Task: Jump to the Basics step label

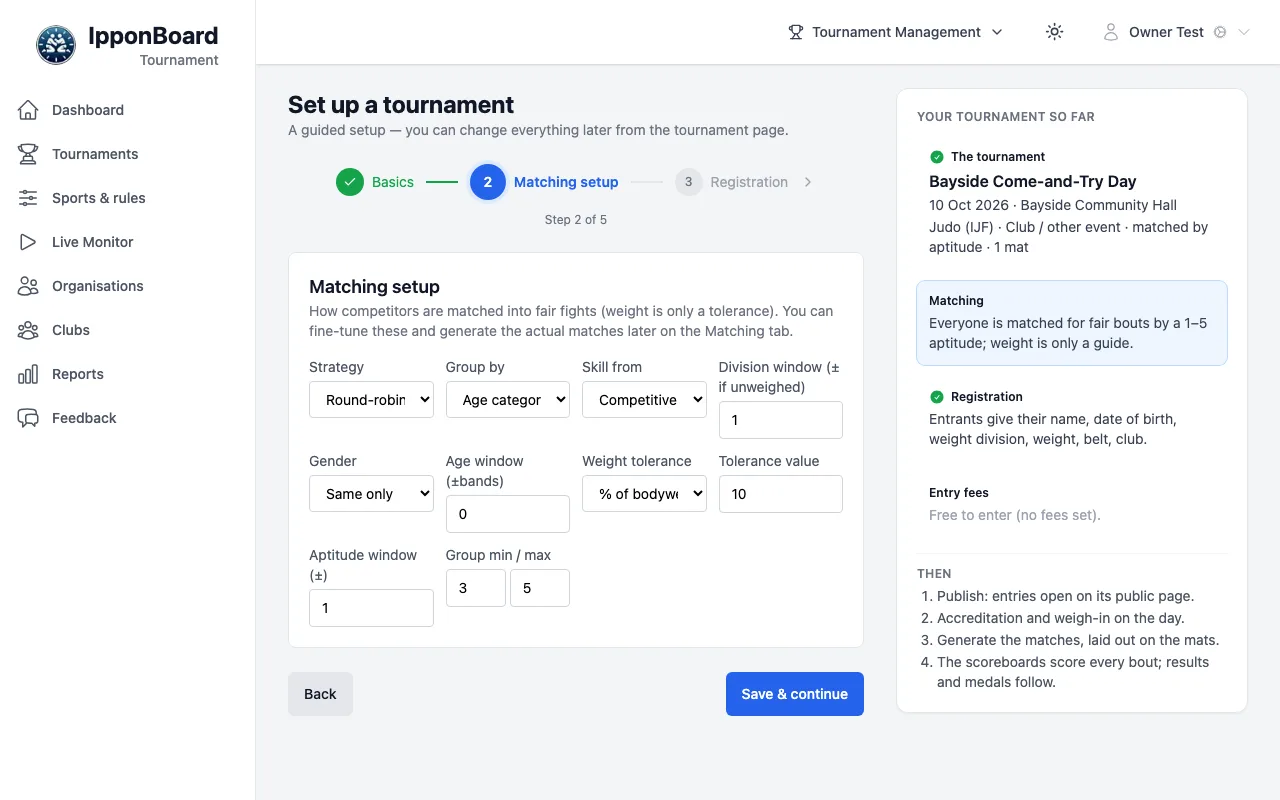Action: [x=393, y=182]
